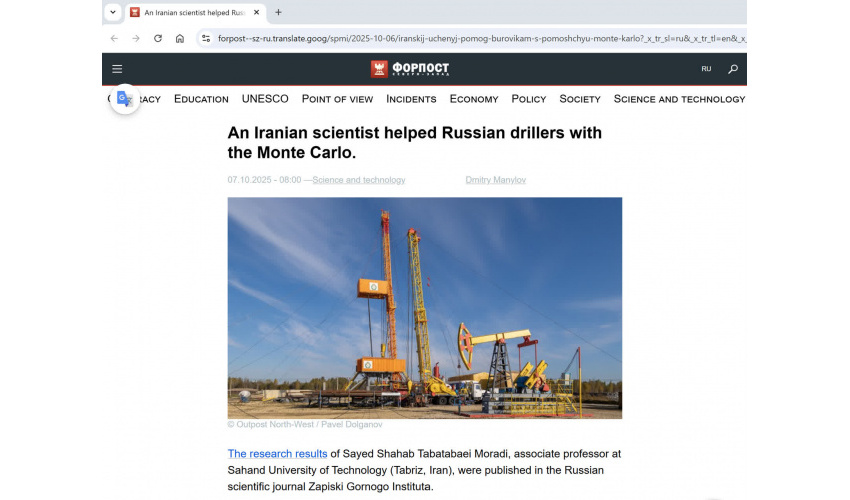Go to the Economy section
The height and width of the screenshot is (500, 850).
(474, 99)
